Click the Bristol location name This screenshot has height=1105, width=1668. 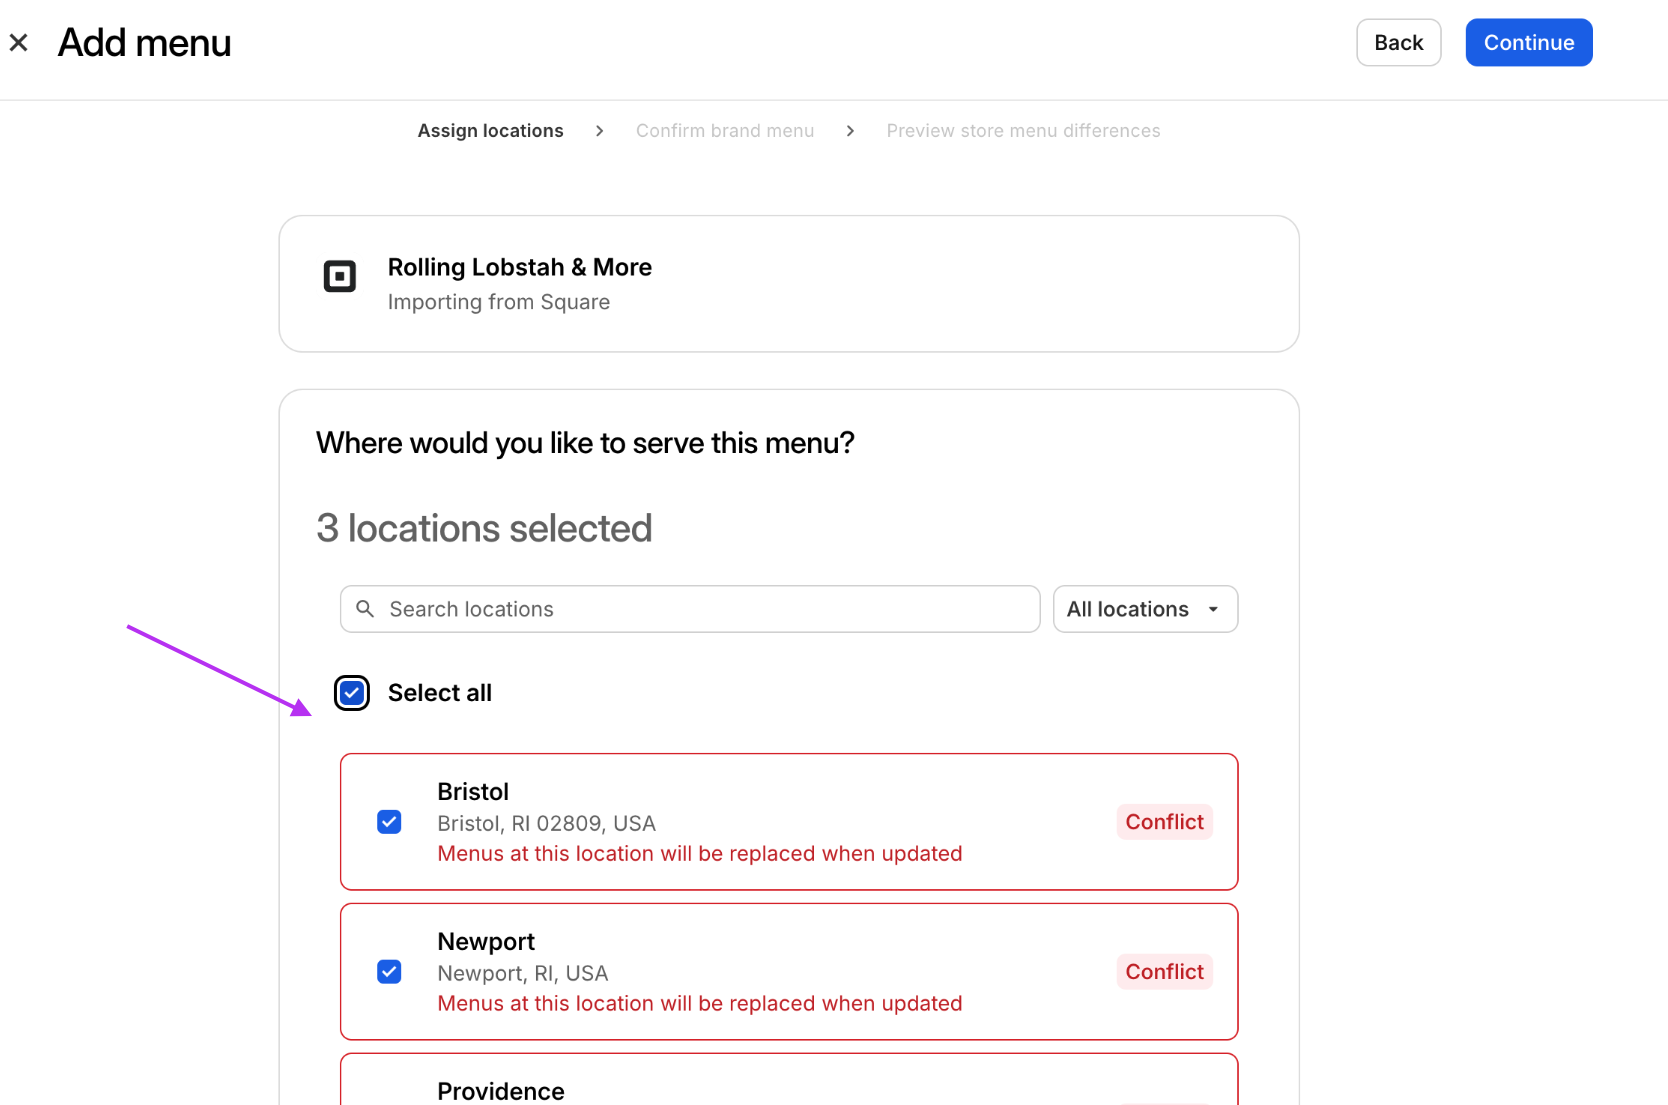pos(473,792)
